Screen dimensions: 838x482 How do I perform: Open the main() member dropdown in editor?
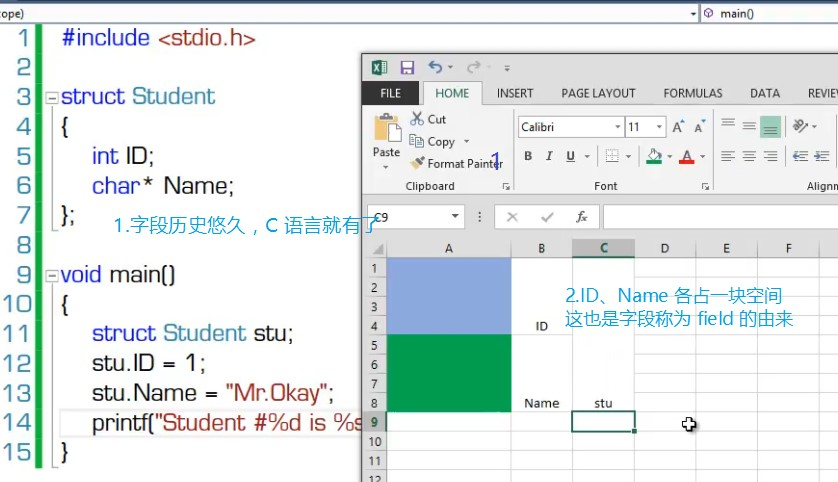(770, 13)
